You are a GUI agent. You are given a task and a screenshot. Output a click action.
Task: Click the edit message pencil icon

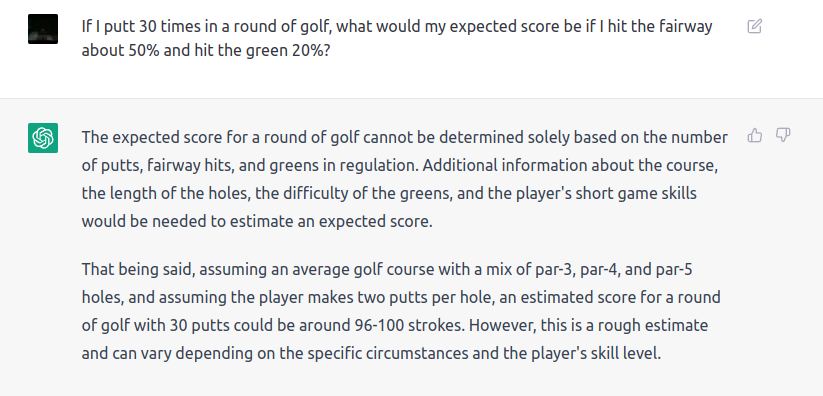pos(755,26)
